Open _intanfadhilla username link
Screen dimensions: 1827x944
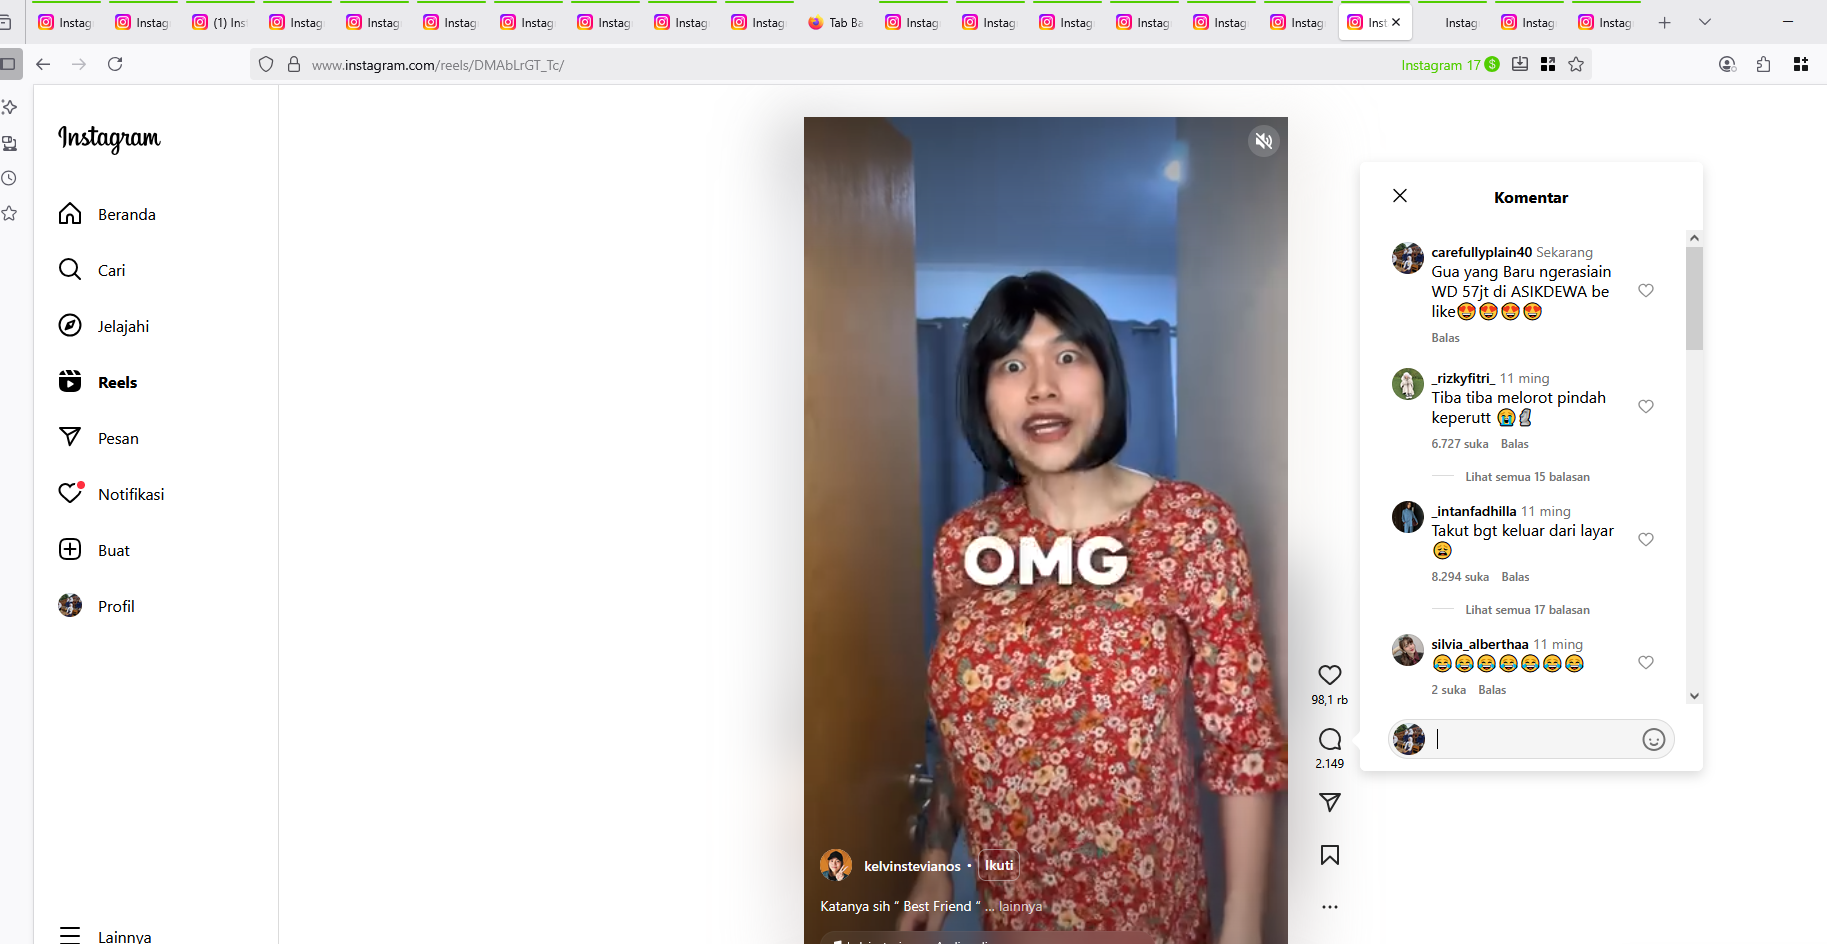tap(1474, 511)
